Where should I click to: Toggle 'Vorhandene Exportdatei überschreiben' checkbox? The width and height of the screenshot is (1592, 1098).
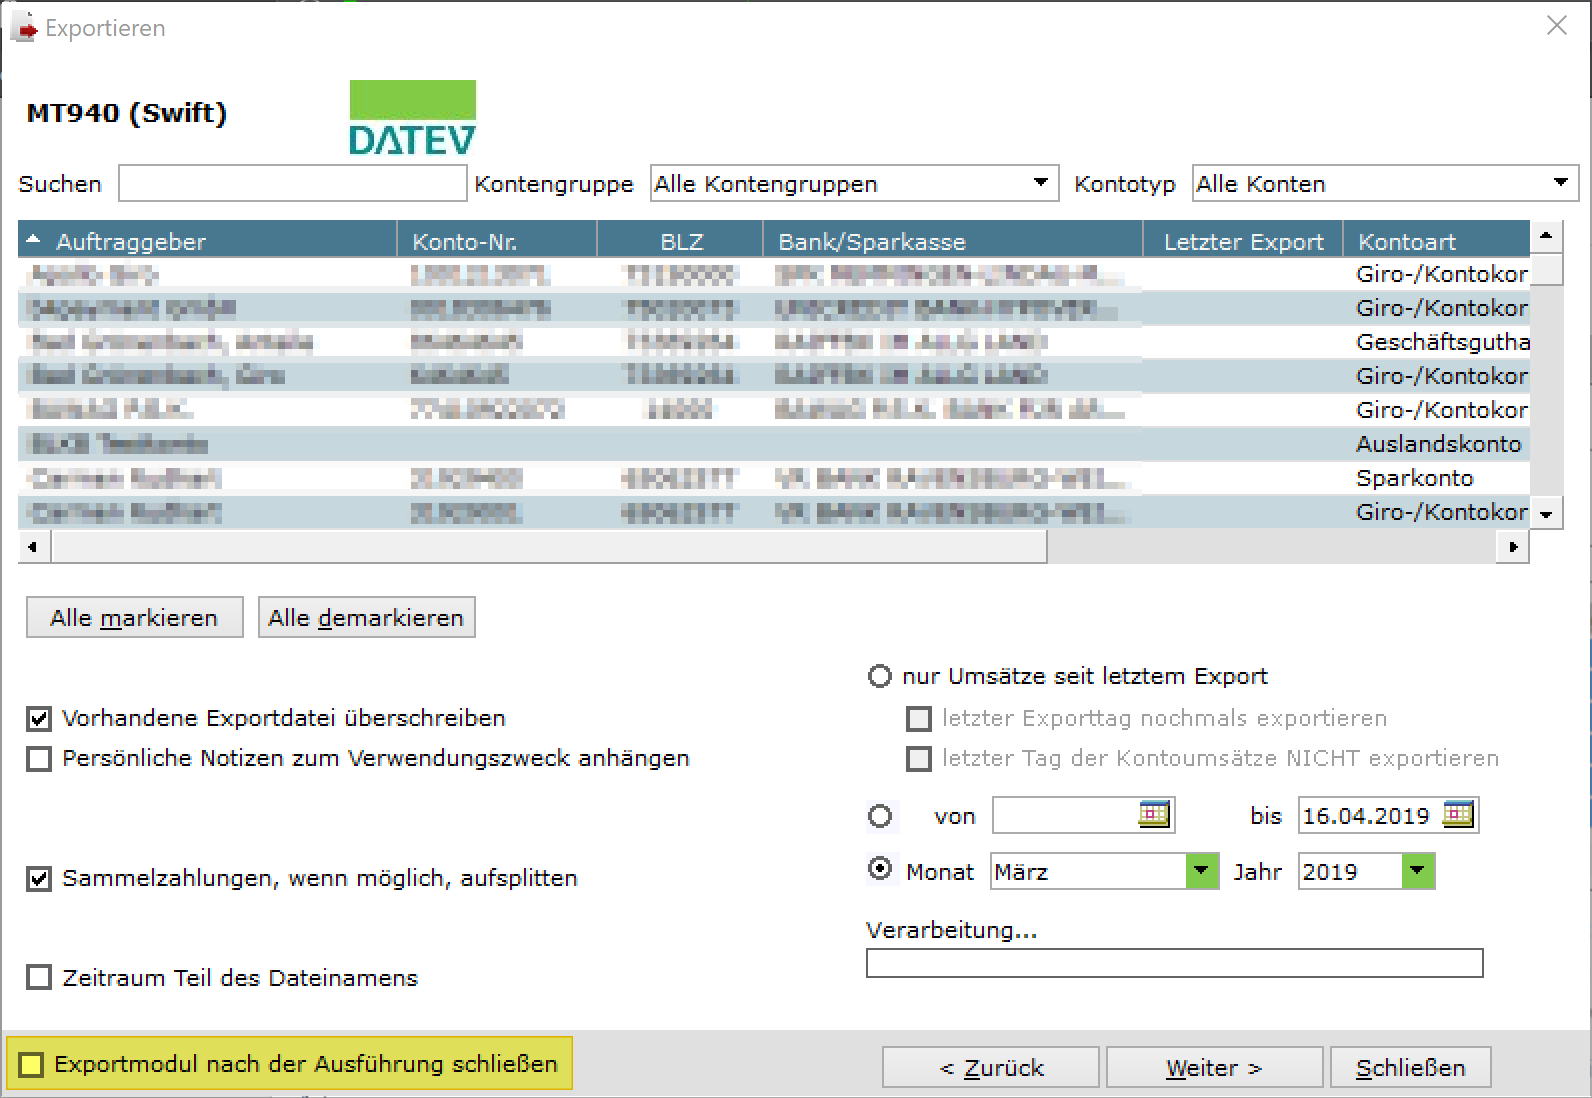39,718
